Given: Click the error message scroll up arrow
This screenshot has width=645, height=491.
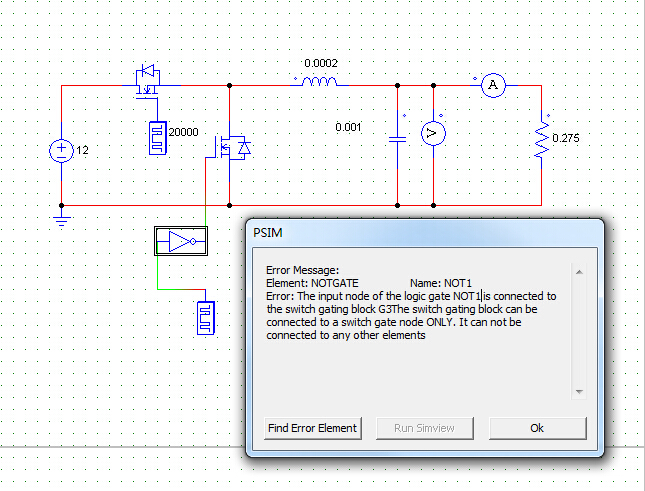Looking at the screenshot, I should tap(579, 272).
